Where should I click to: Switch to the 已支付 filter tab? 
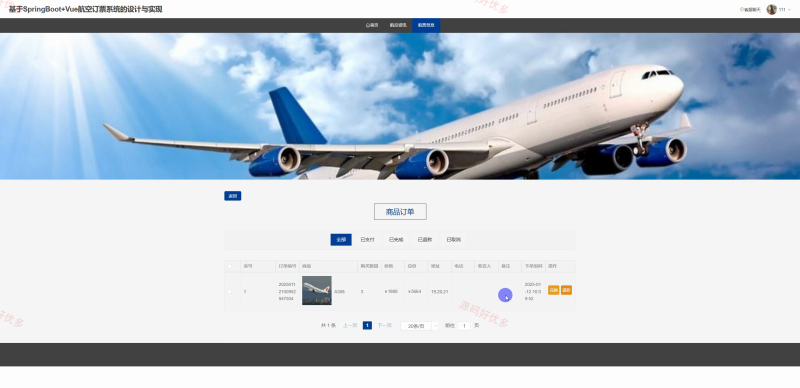coord(367,239)
